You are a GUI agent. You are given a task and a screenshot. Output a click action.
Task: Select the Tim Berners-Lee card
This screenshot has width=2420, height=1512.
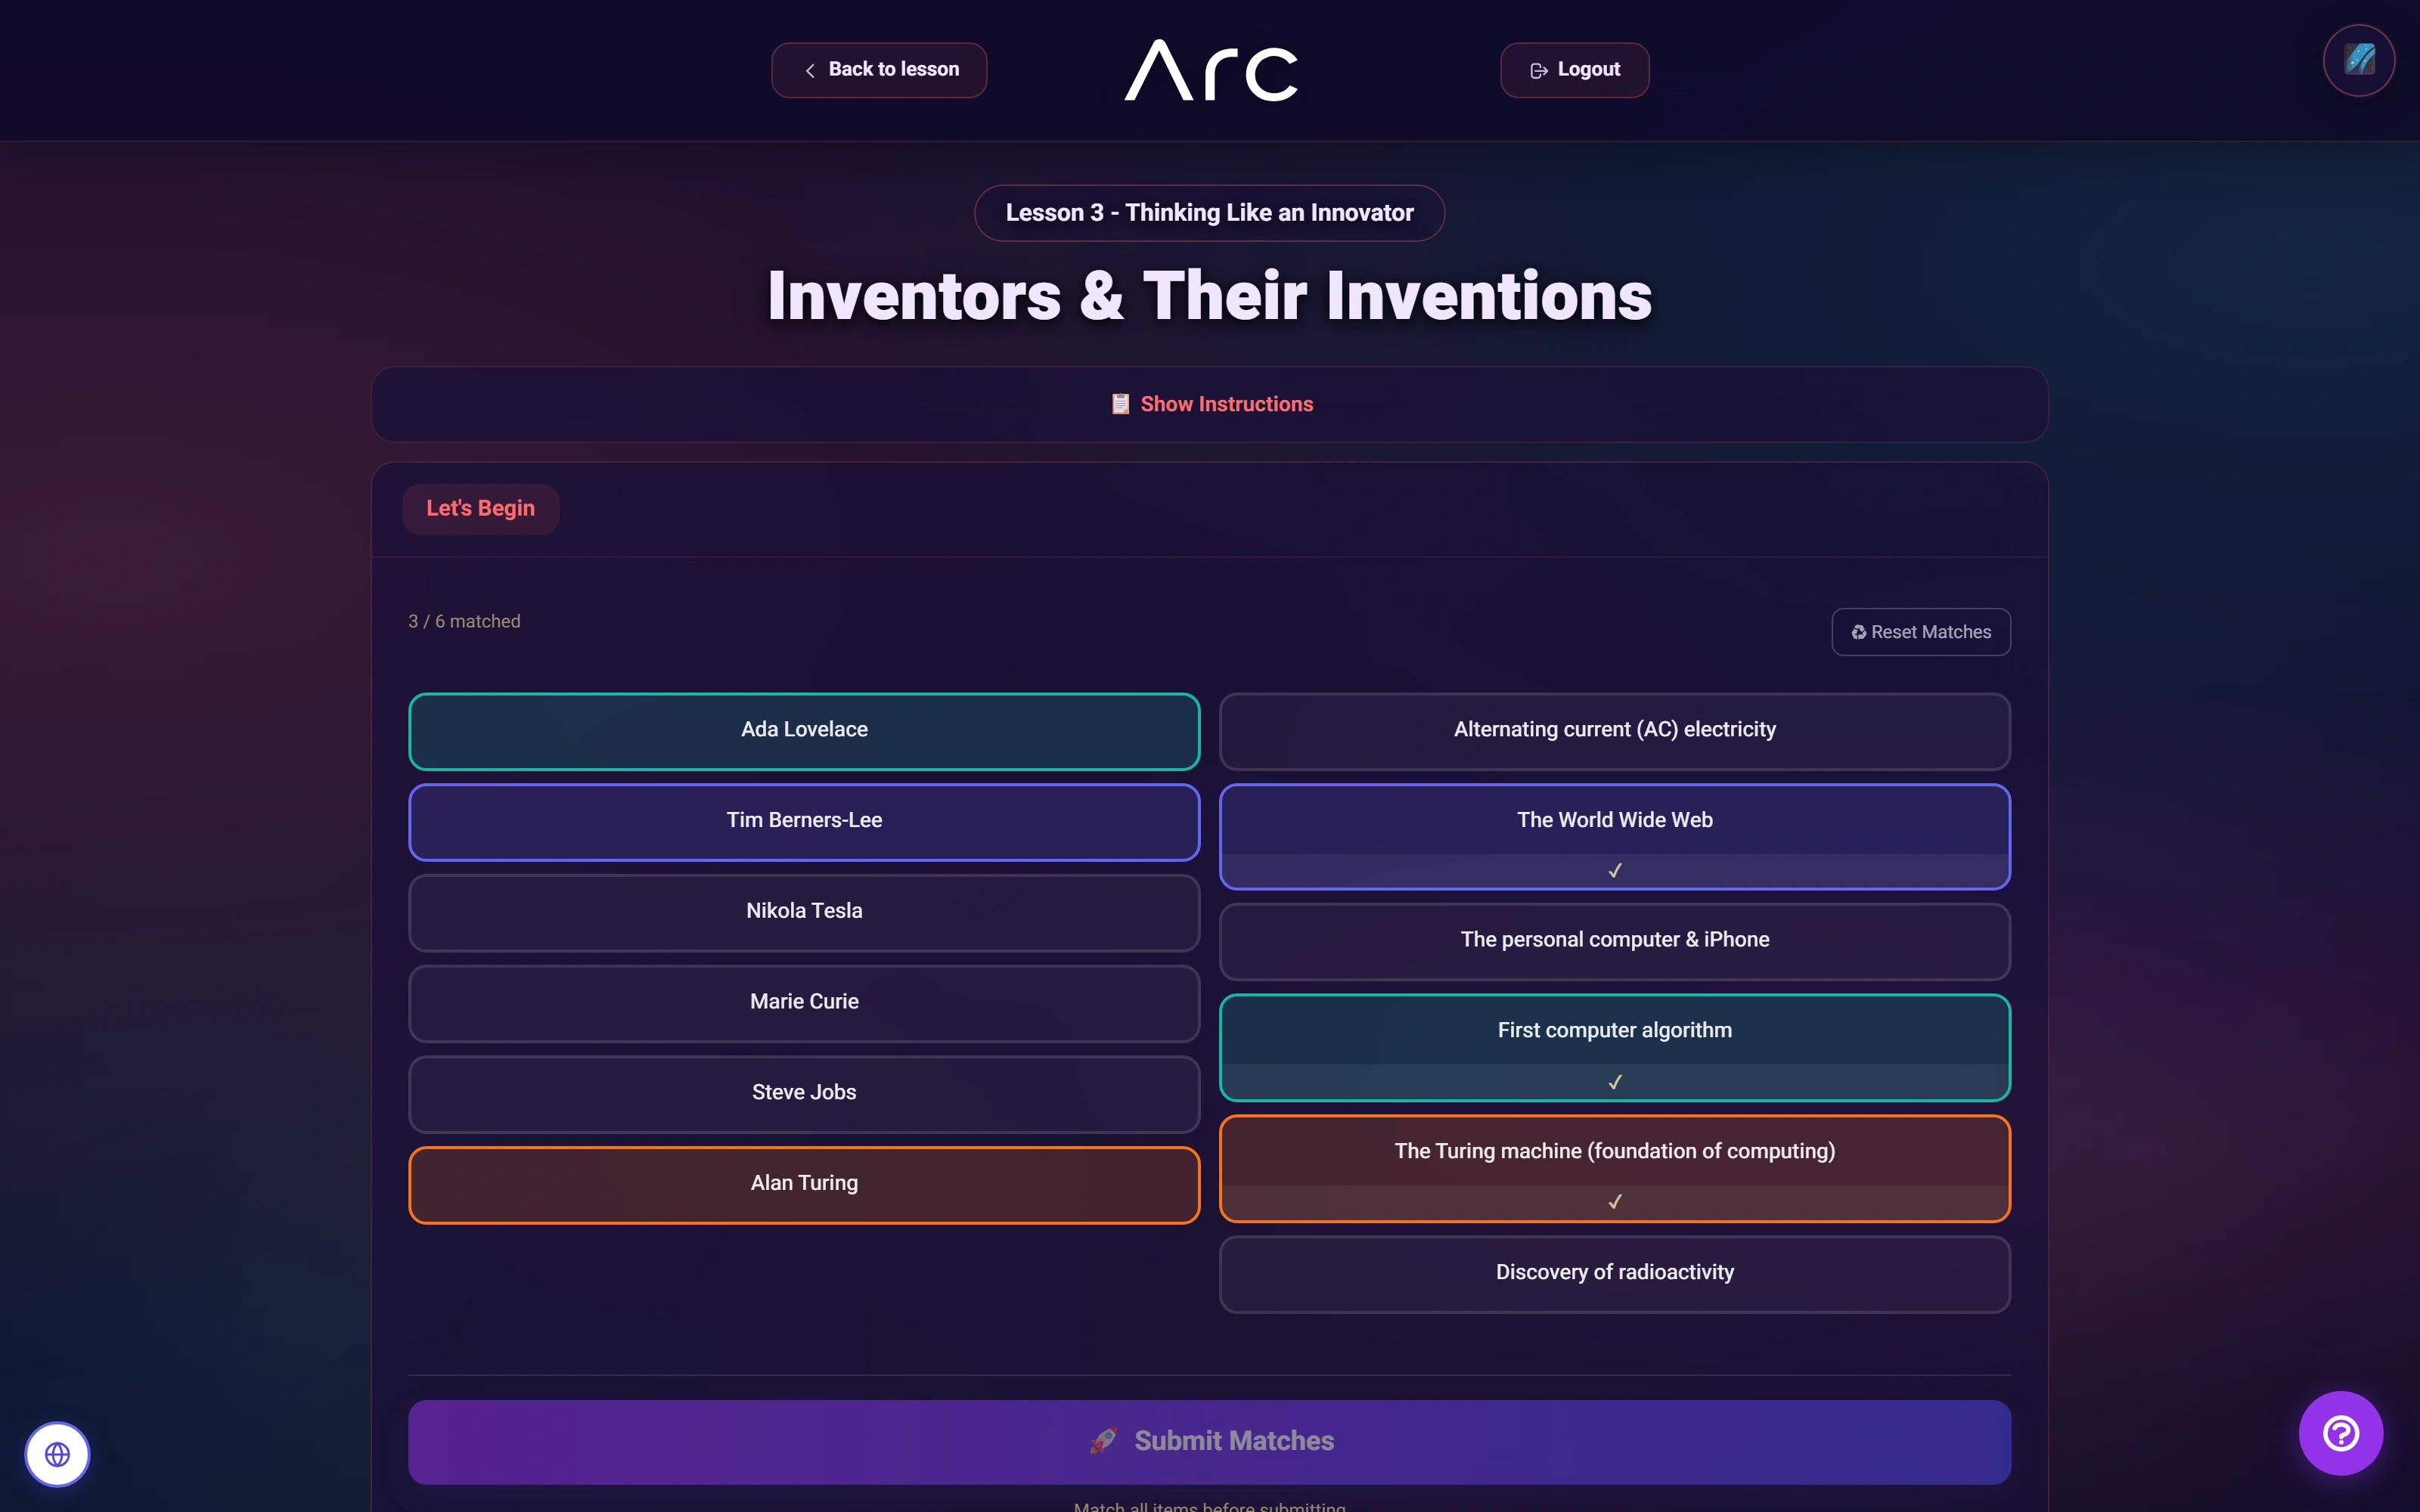(804, 822)
